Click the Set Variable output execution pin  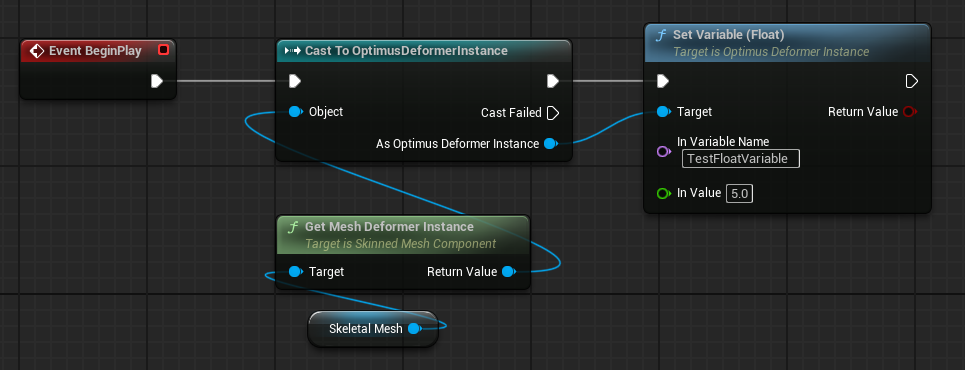pyautogui.click(x=911, y=81)
